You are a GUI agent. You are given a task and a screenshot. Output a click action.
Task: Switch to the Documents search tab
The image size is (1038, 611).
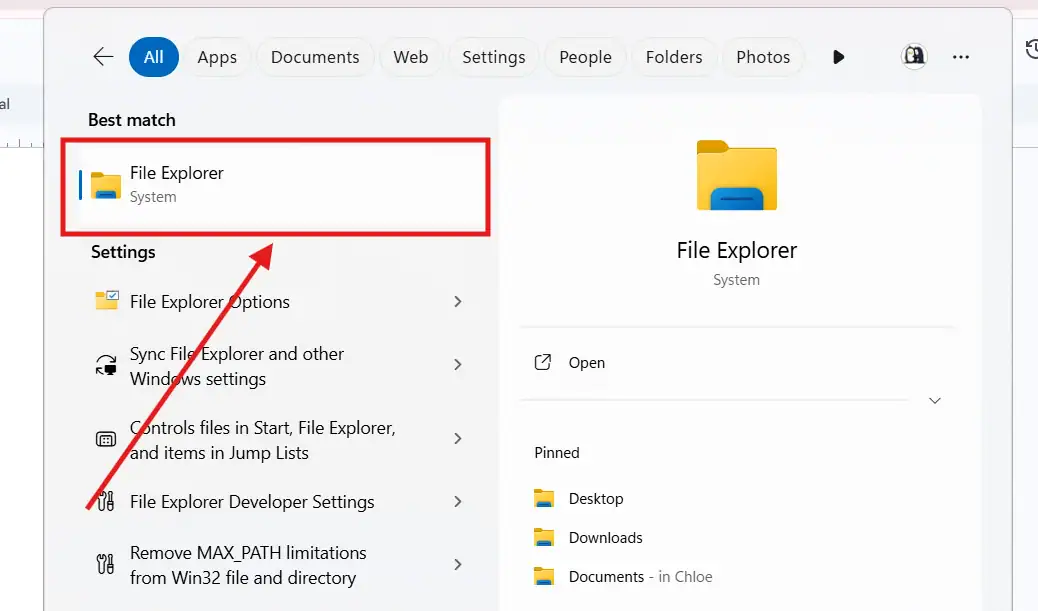315,57
